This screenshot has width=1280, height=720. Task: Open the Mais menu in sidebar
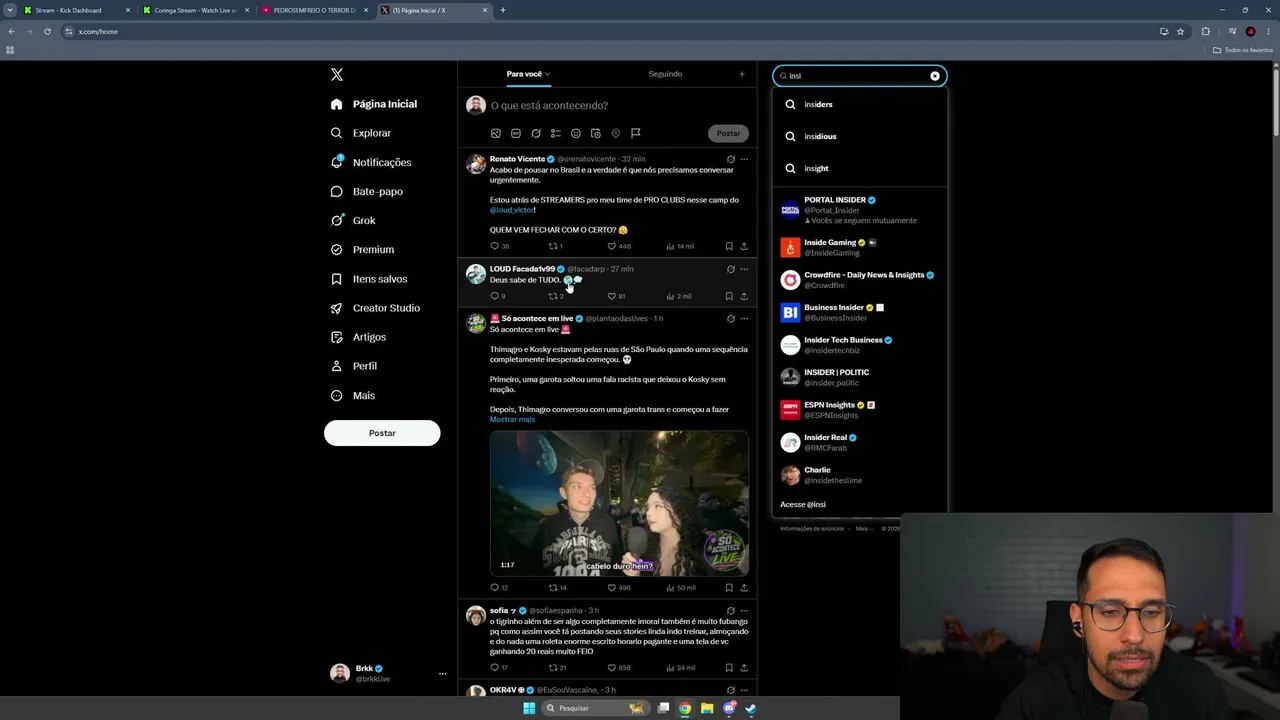(353, 395)
